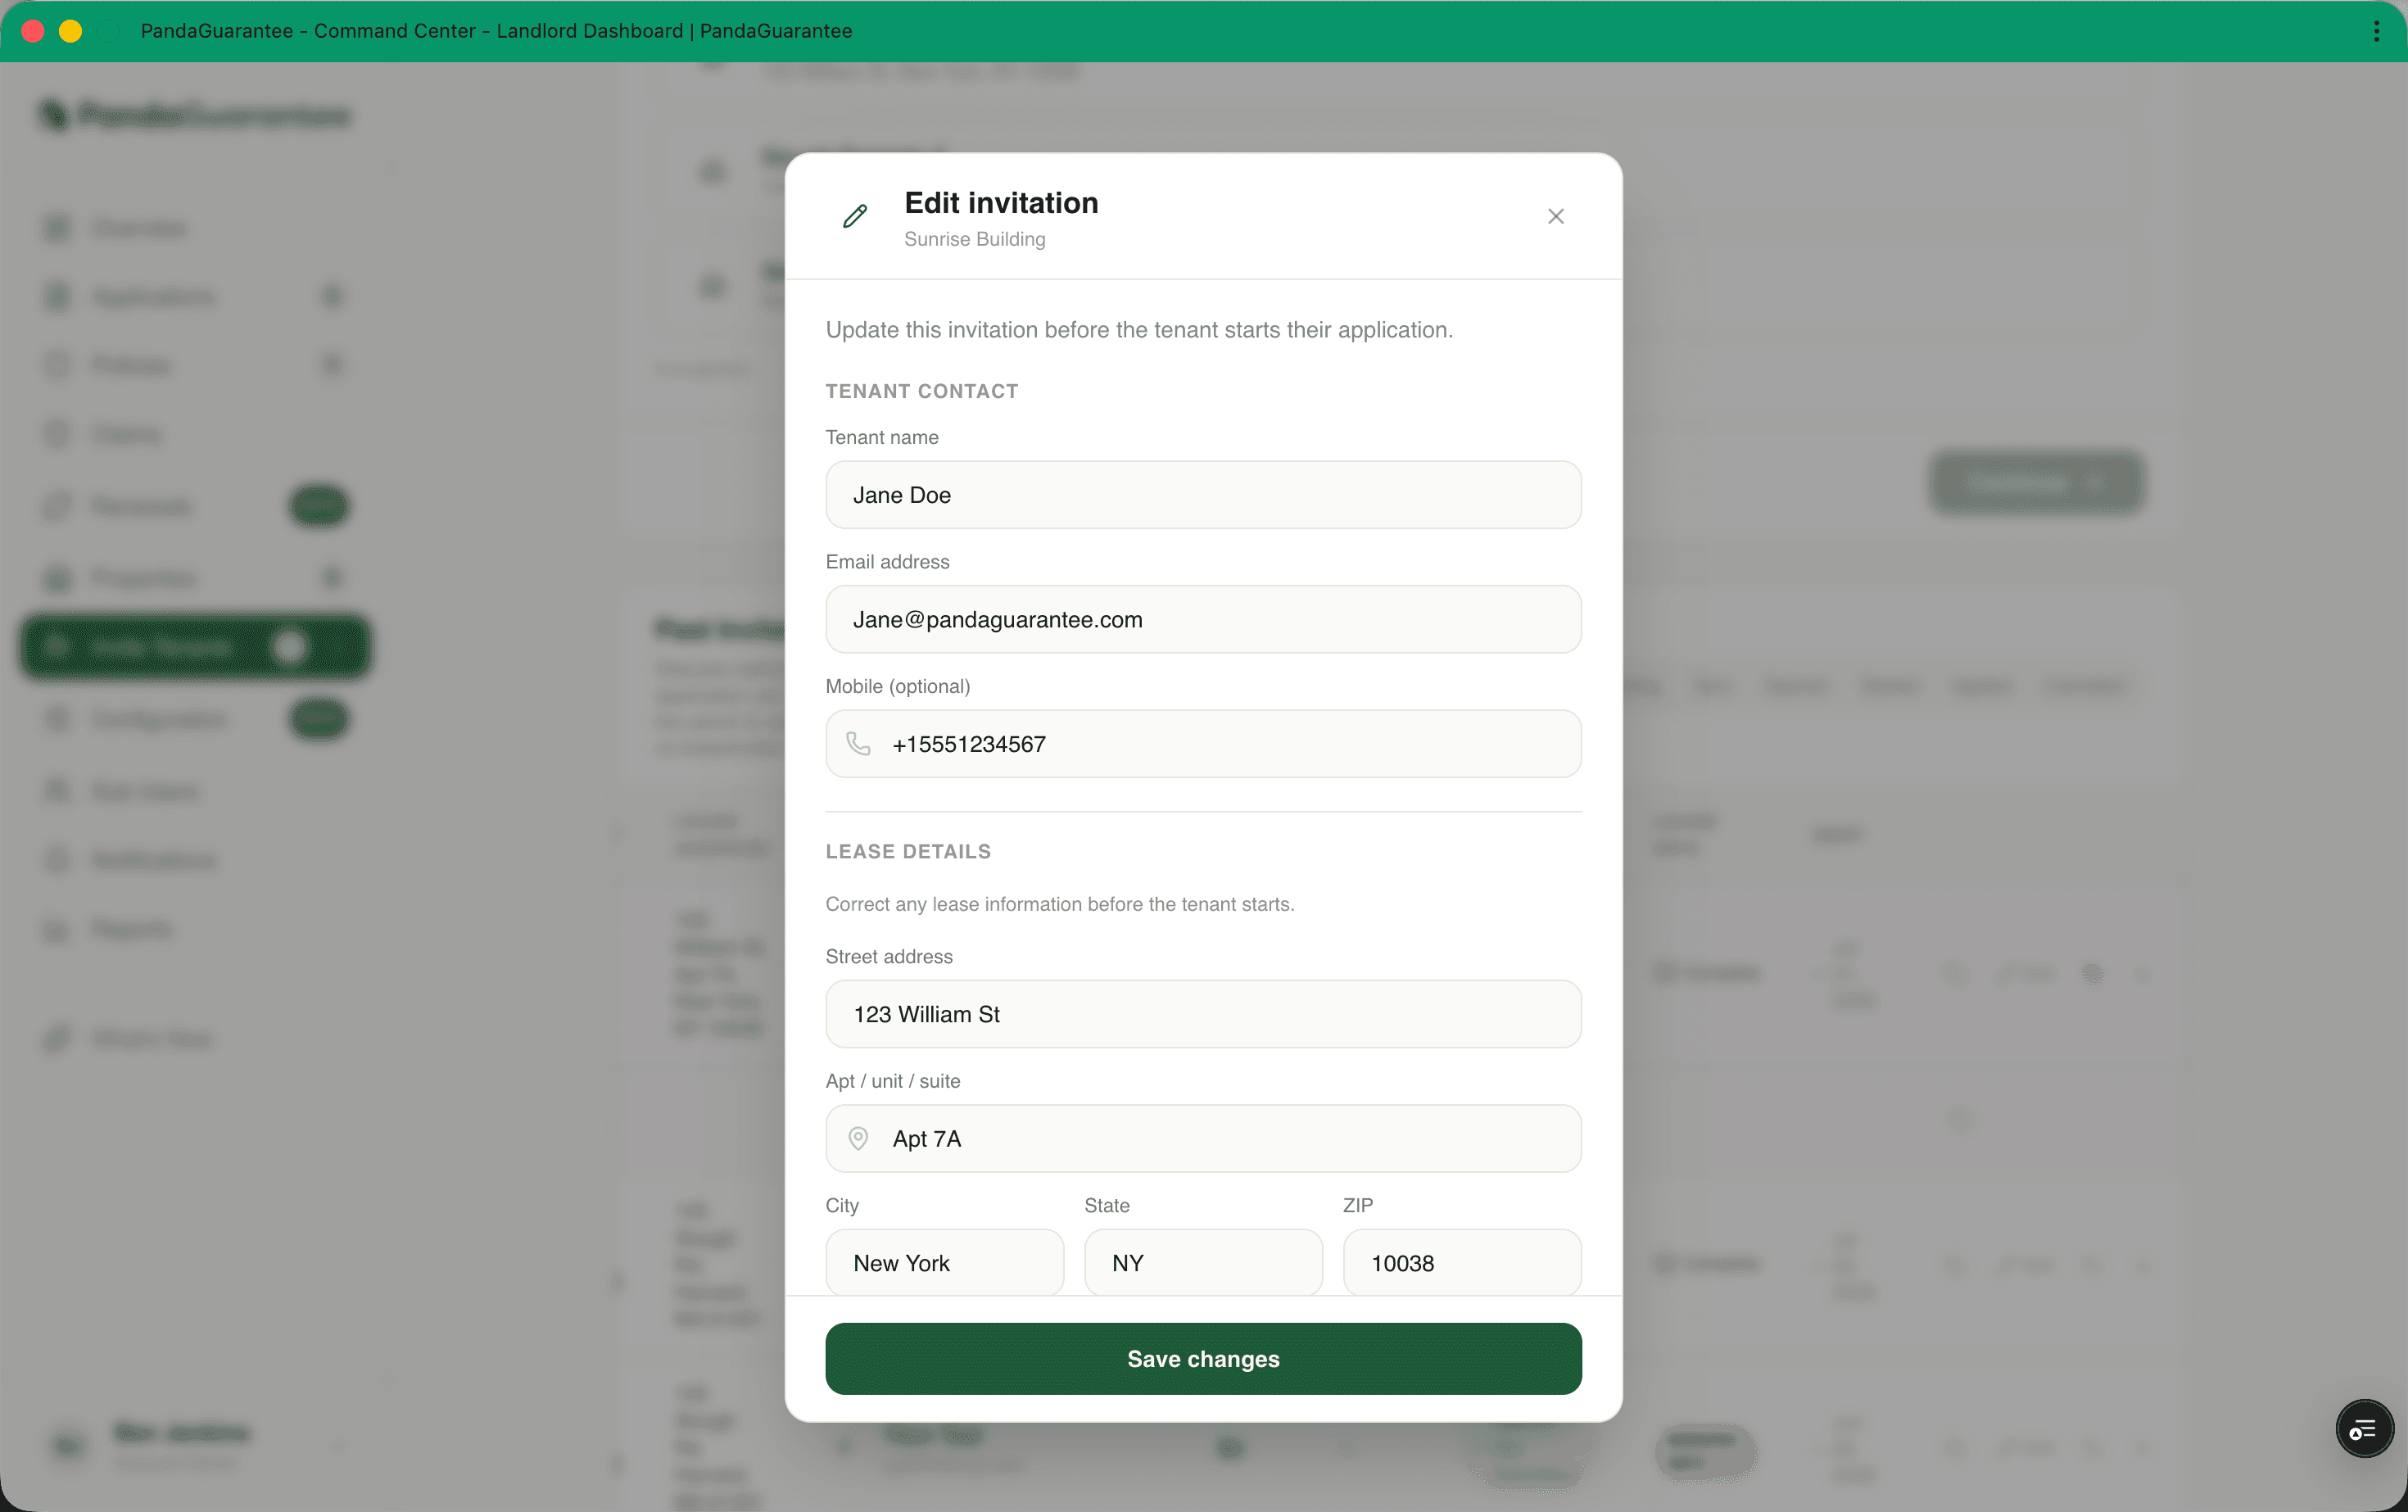Focus the City field showing New York
This screenshot has height=1512, width=2408.
point(944,1263)
